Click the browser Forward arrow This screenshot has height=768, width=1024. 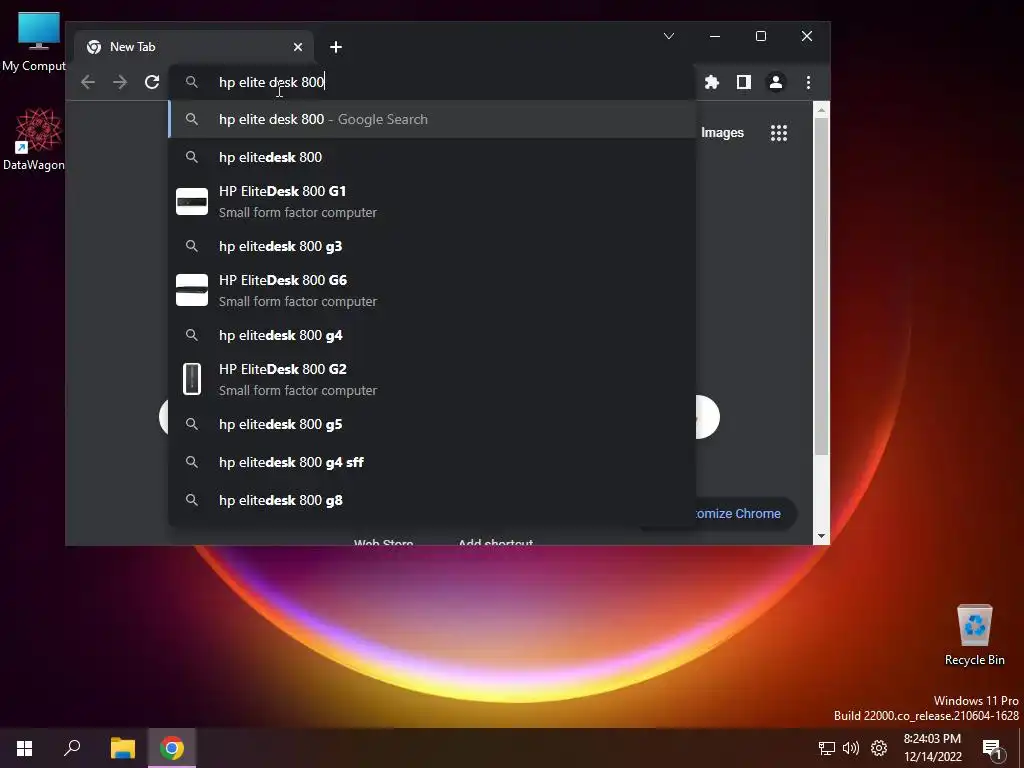[x=120, y=82]
